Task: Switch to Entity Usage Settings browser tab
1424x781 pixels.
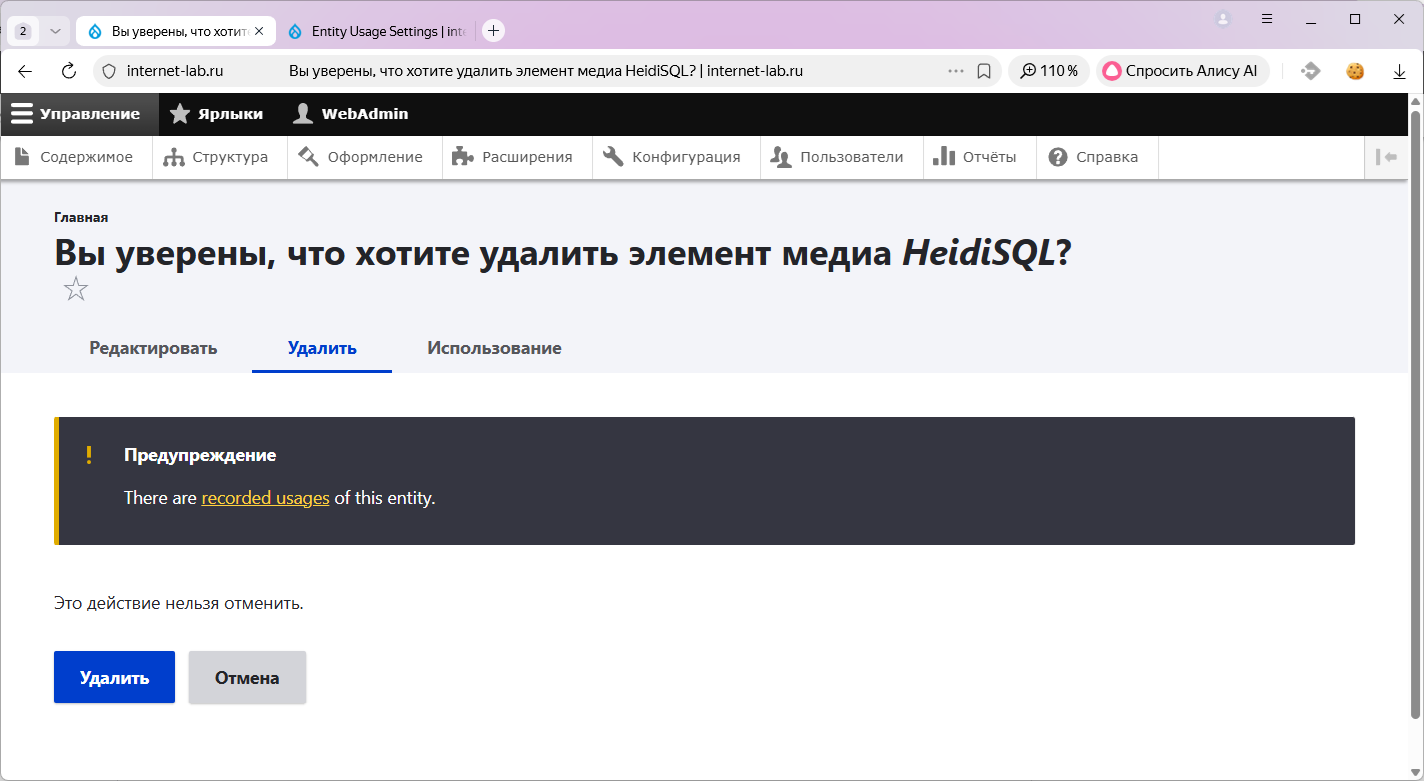Action: [378, 31]
